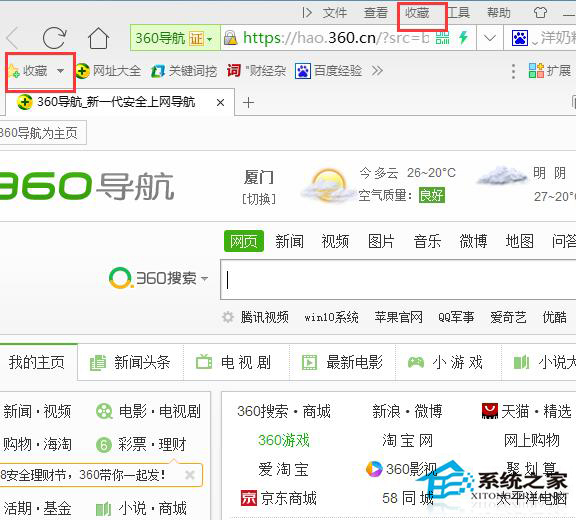Image resolution: width=576 pixels, height=520 pixels.
Task: Click tomorrow's cloud weather icon
Action: [x=501, y=176]
